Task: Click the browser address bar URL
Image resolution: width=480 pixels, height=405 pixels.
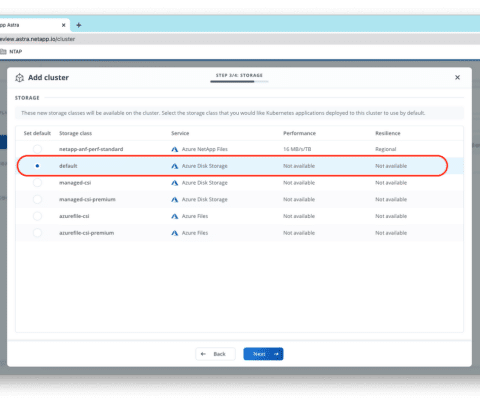Action: tap(37, 39)
